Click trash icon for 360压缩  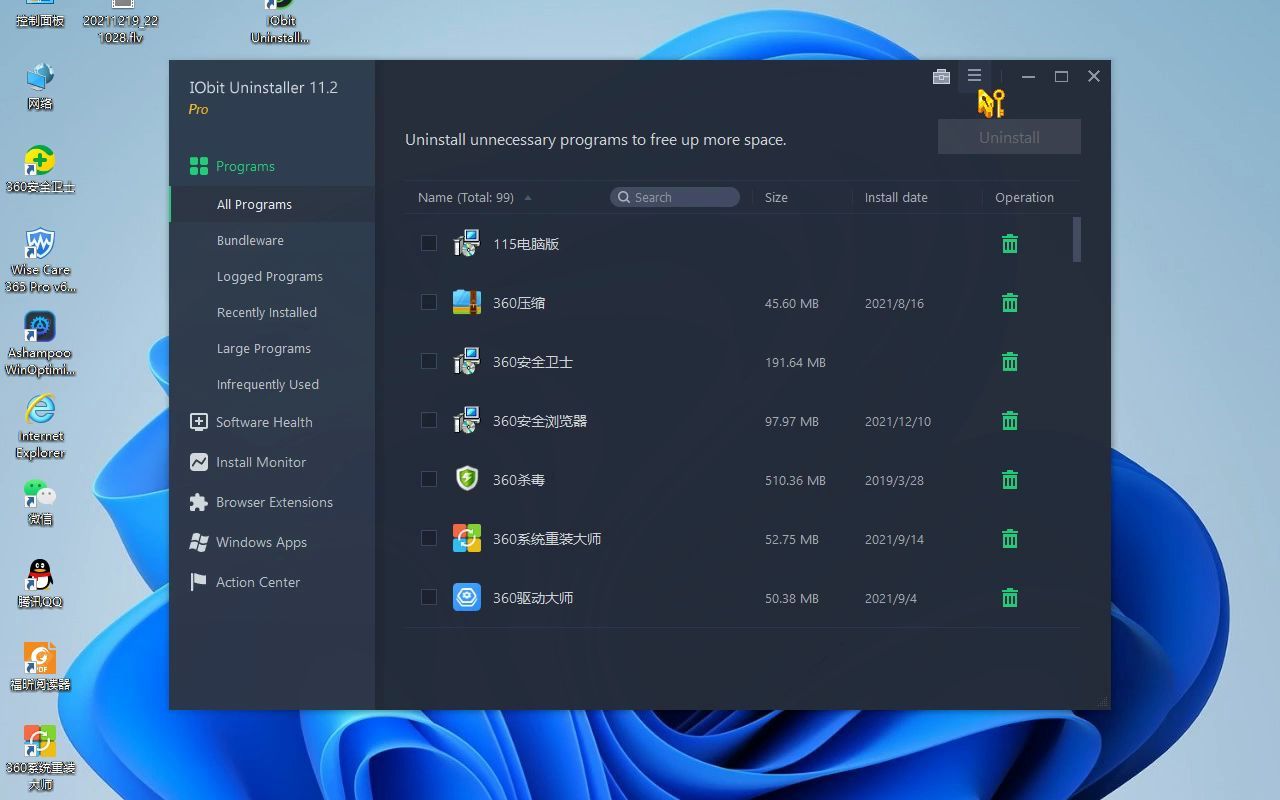(x=1010, y=303)
